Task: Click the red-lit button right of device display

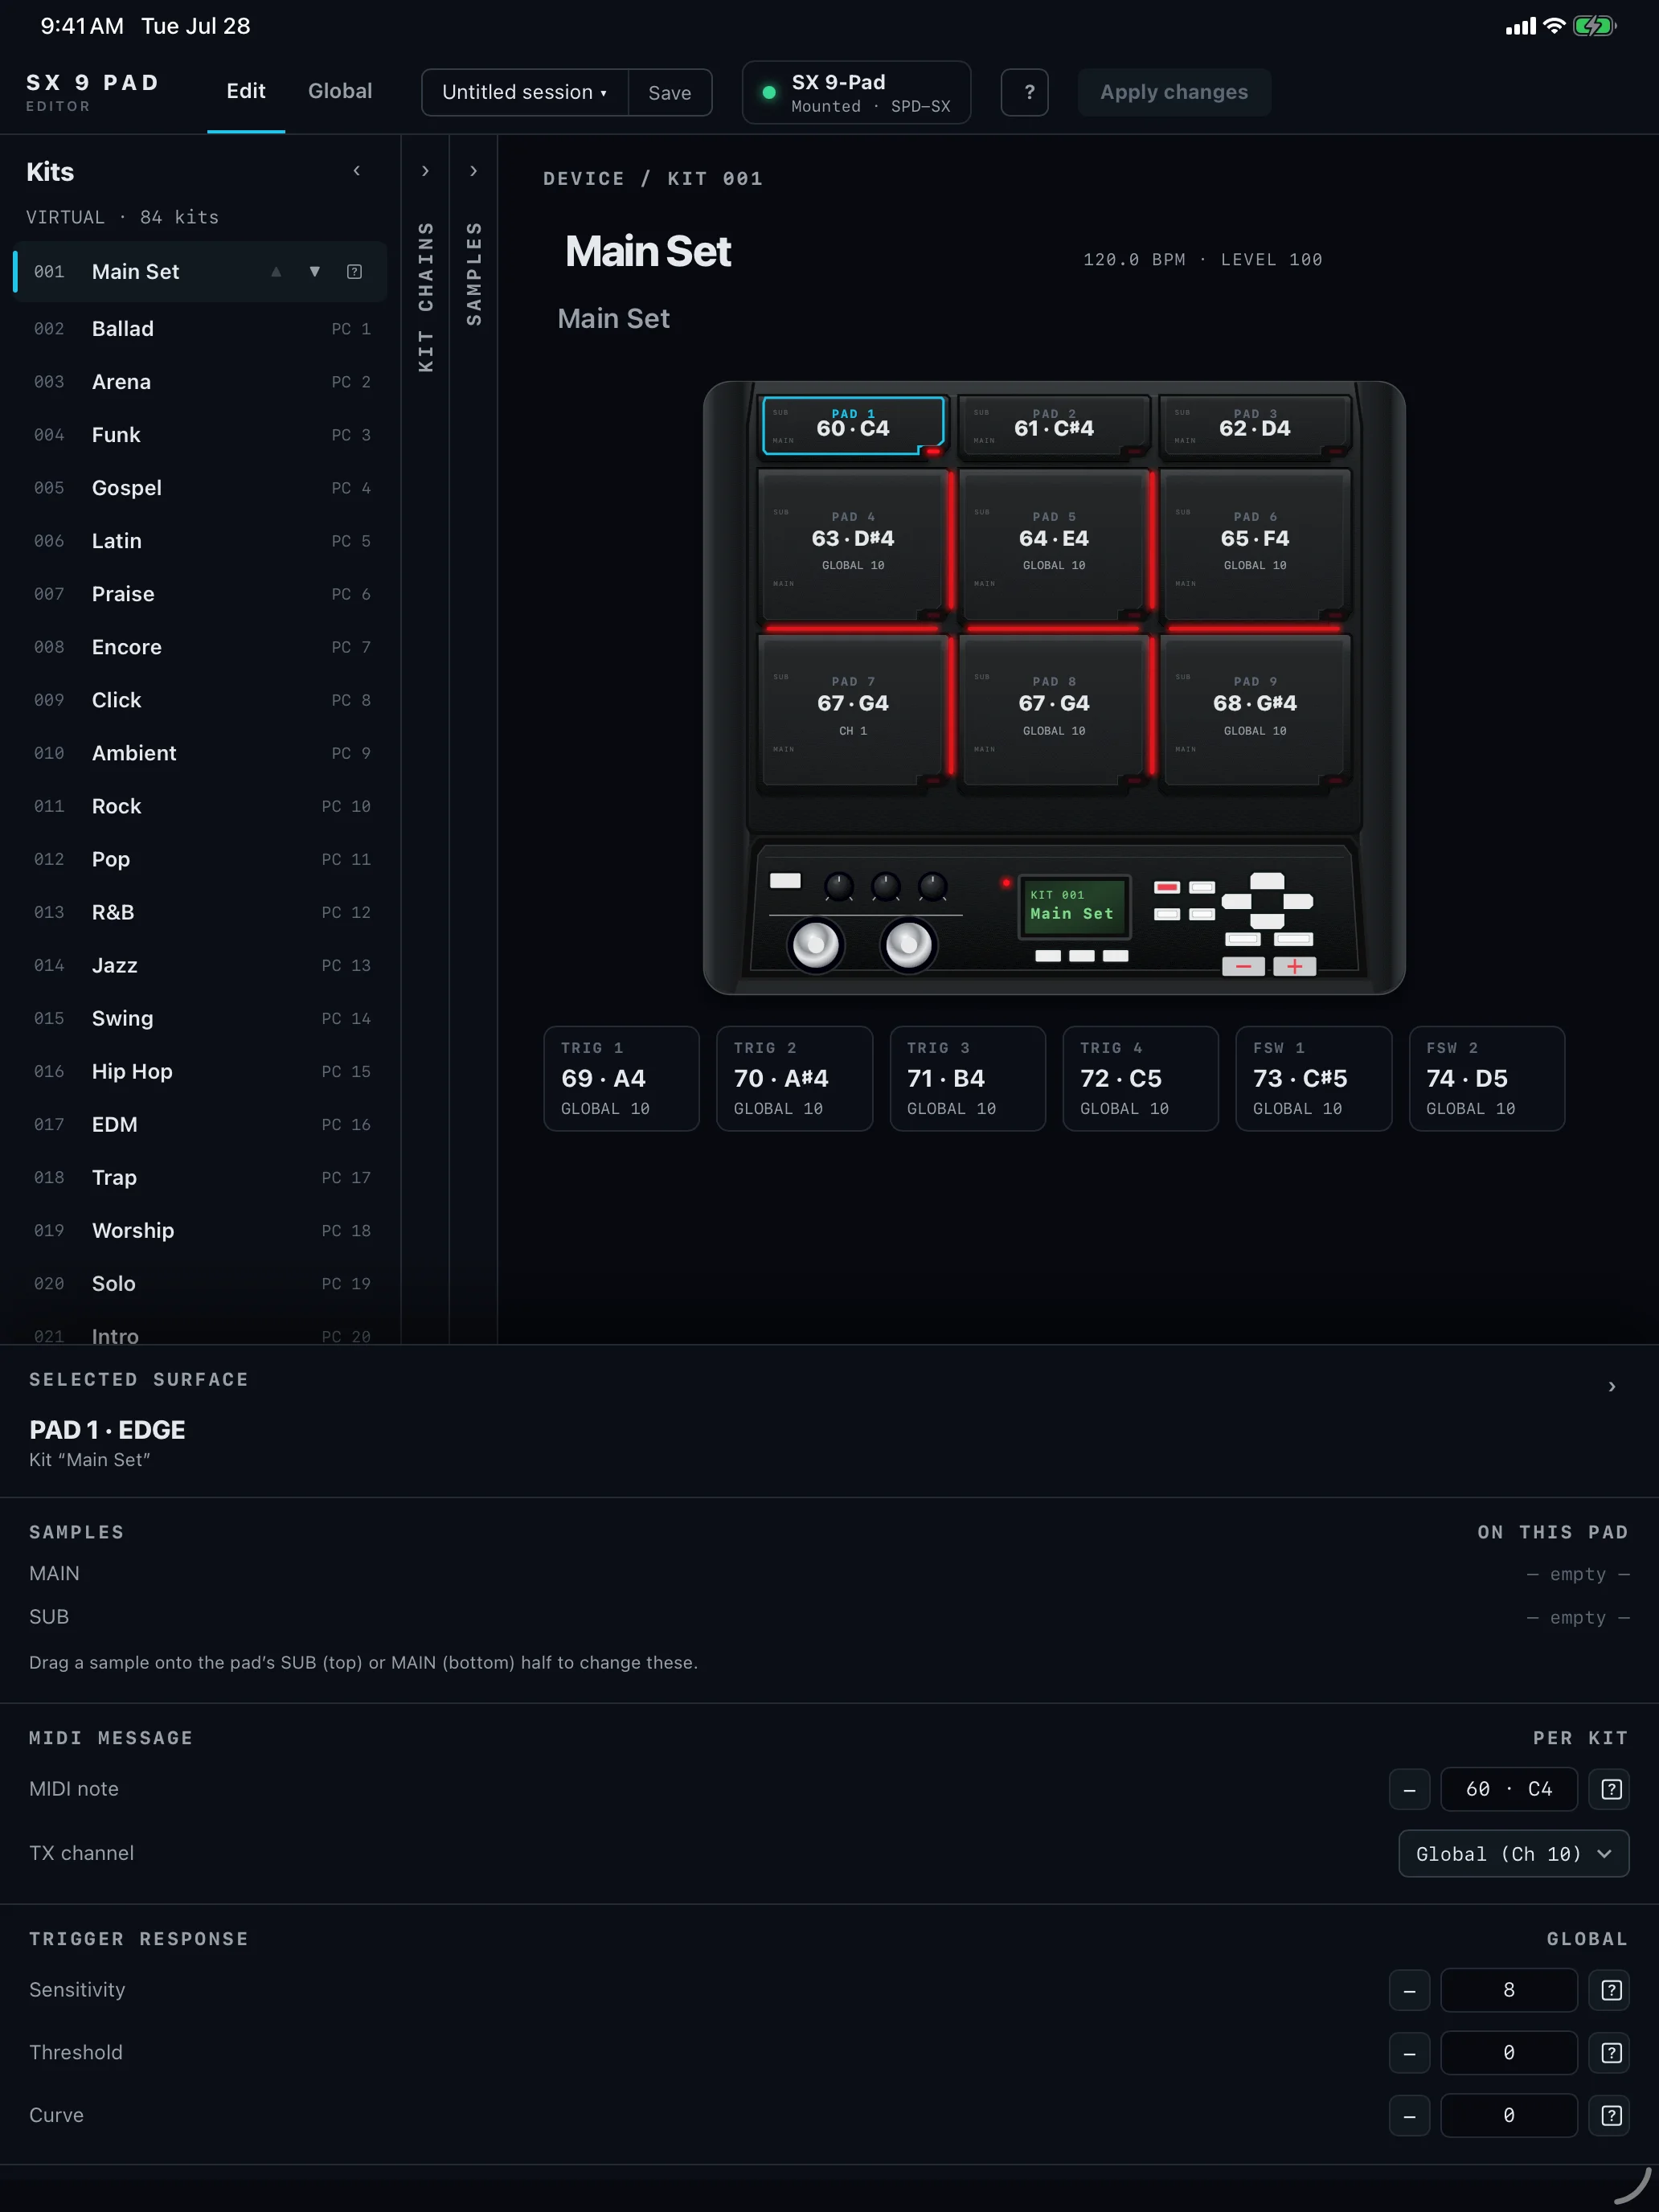Action: tap(1167, 887)
